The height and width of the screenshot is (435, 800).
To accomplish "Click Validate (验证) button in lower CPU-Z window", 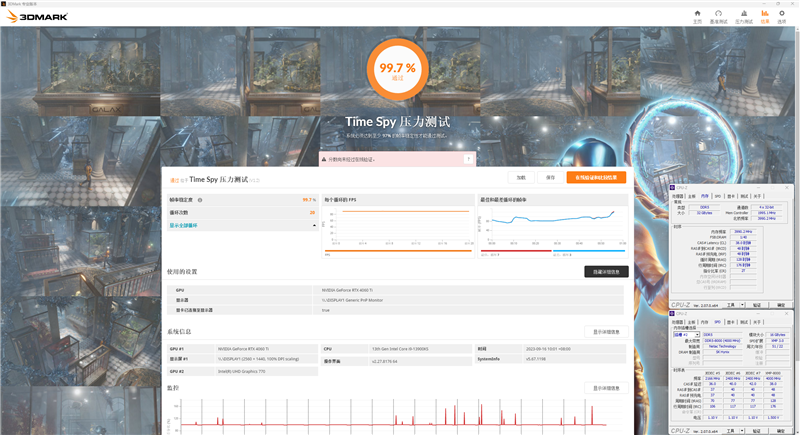I will [x=757, y=431].
